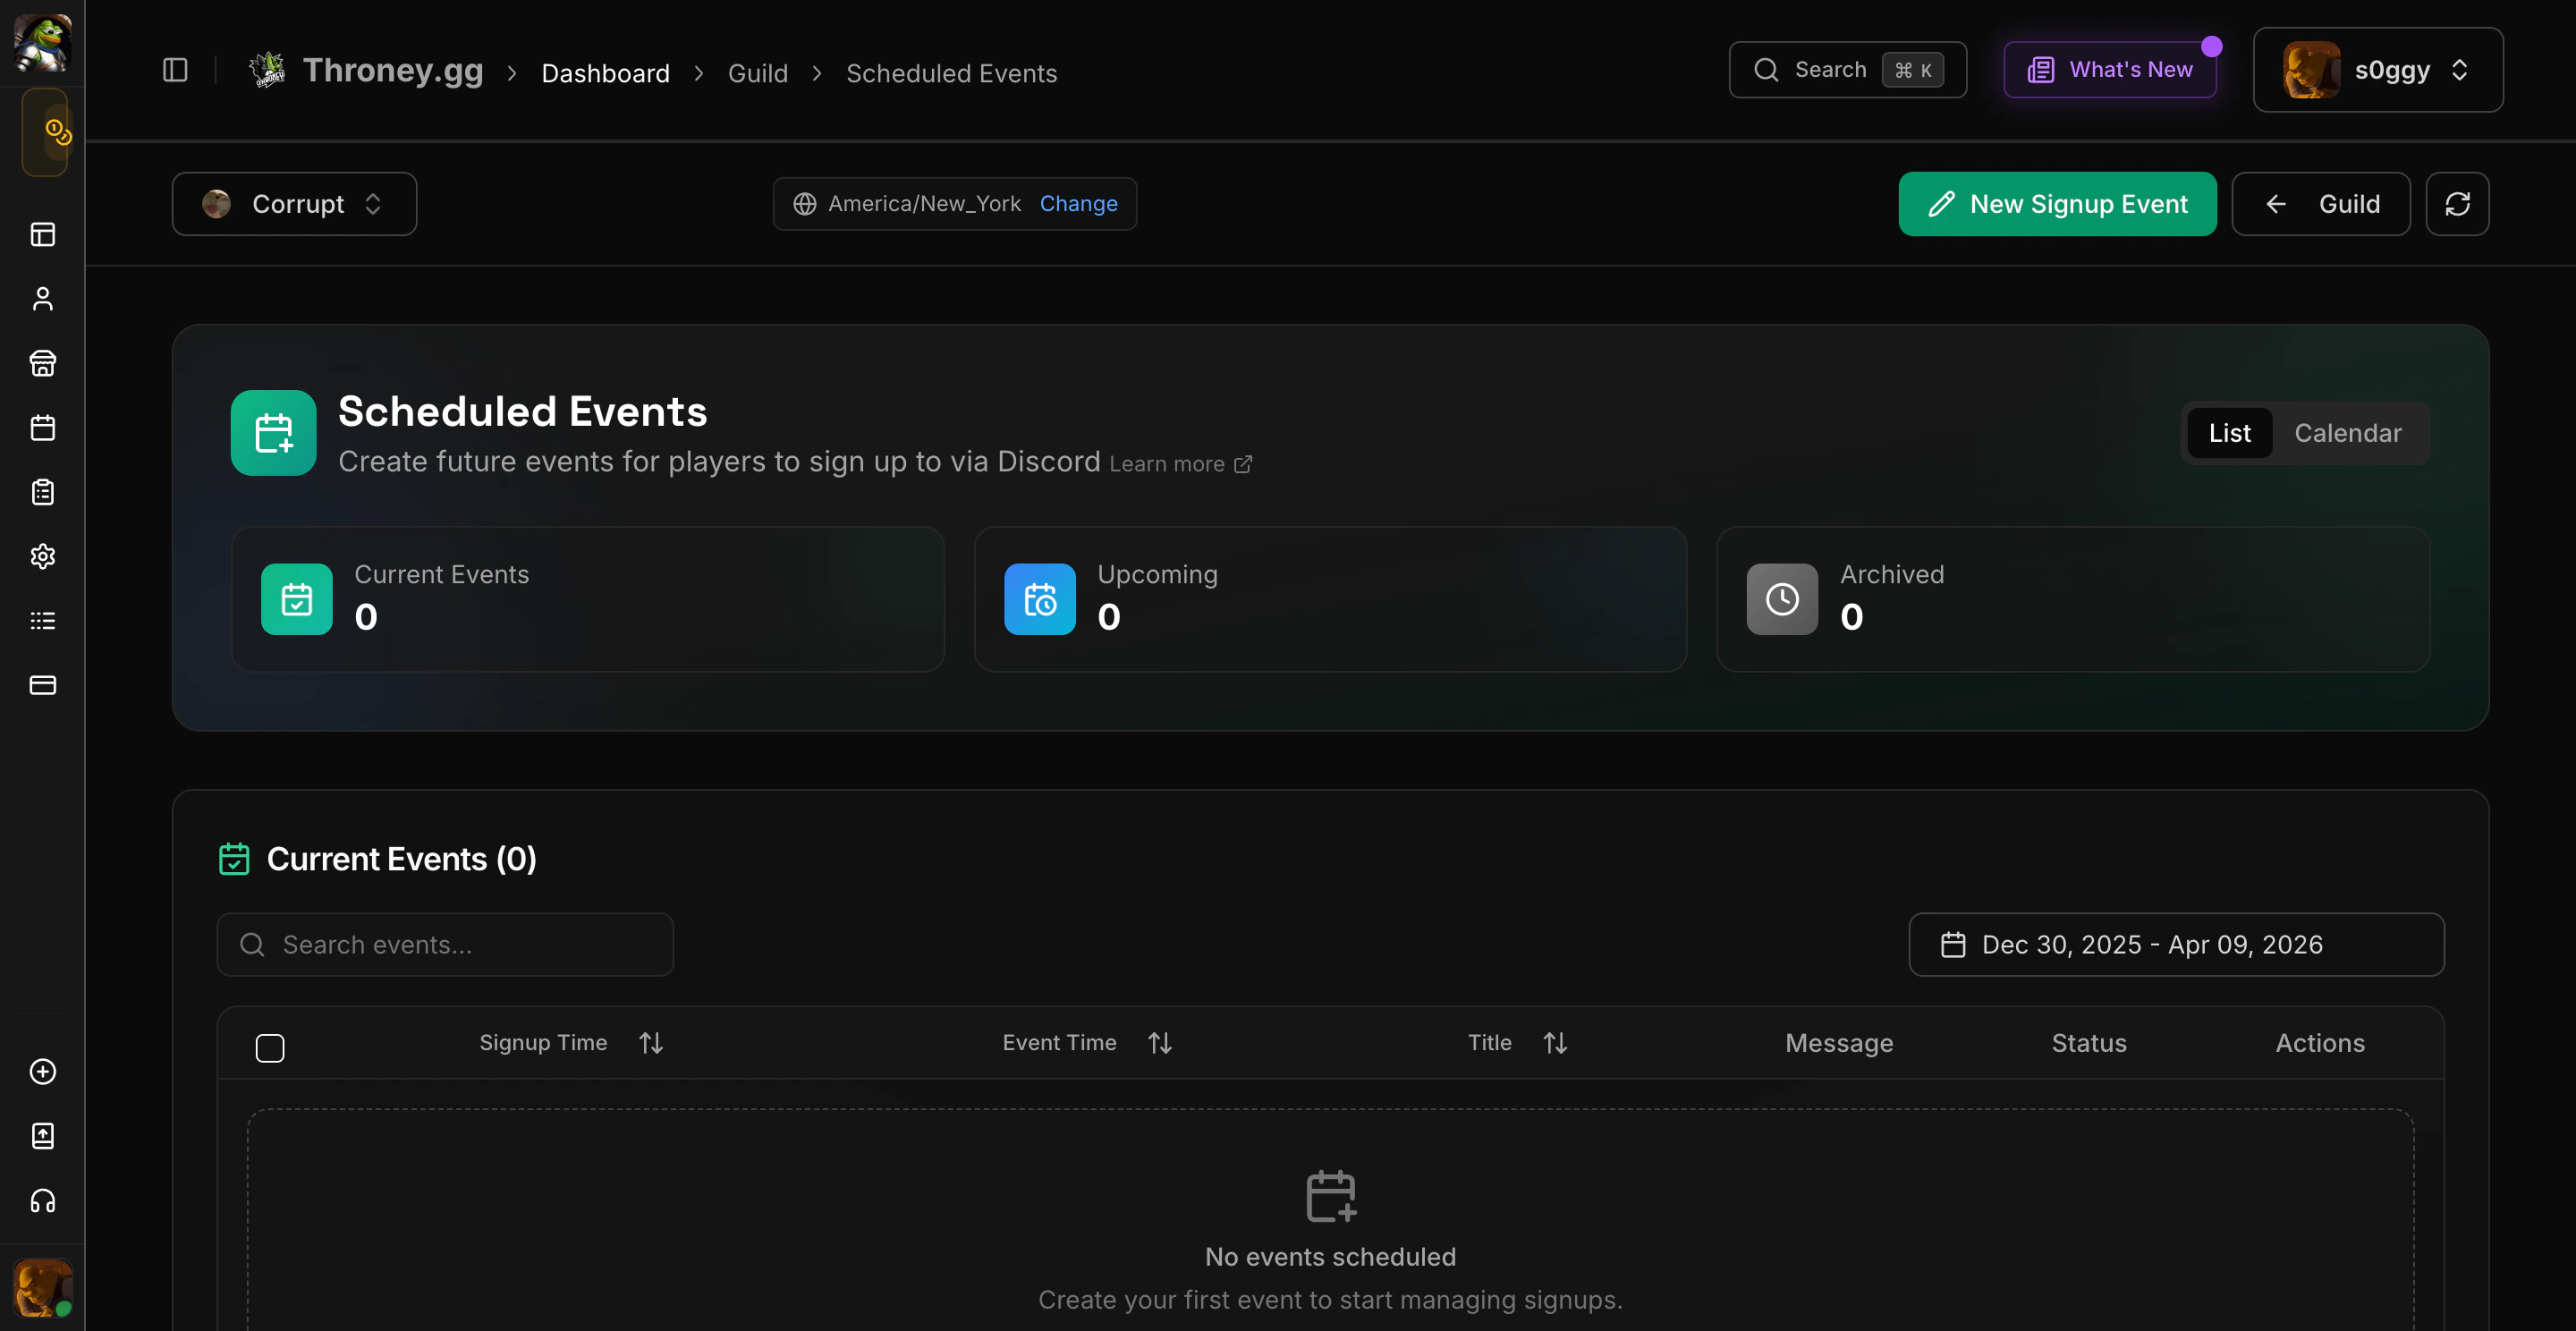Image resolution: width=2576 pixels, height=1331 pixels.
Task: Click Change timezone link
Action: [x=1078, y=204]
